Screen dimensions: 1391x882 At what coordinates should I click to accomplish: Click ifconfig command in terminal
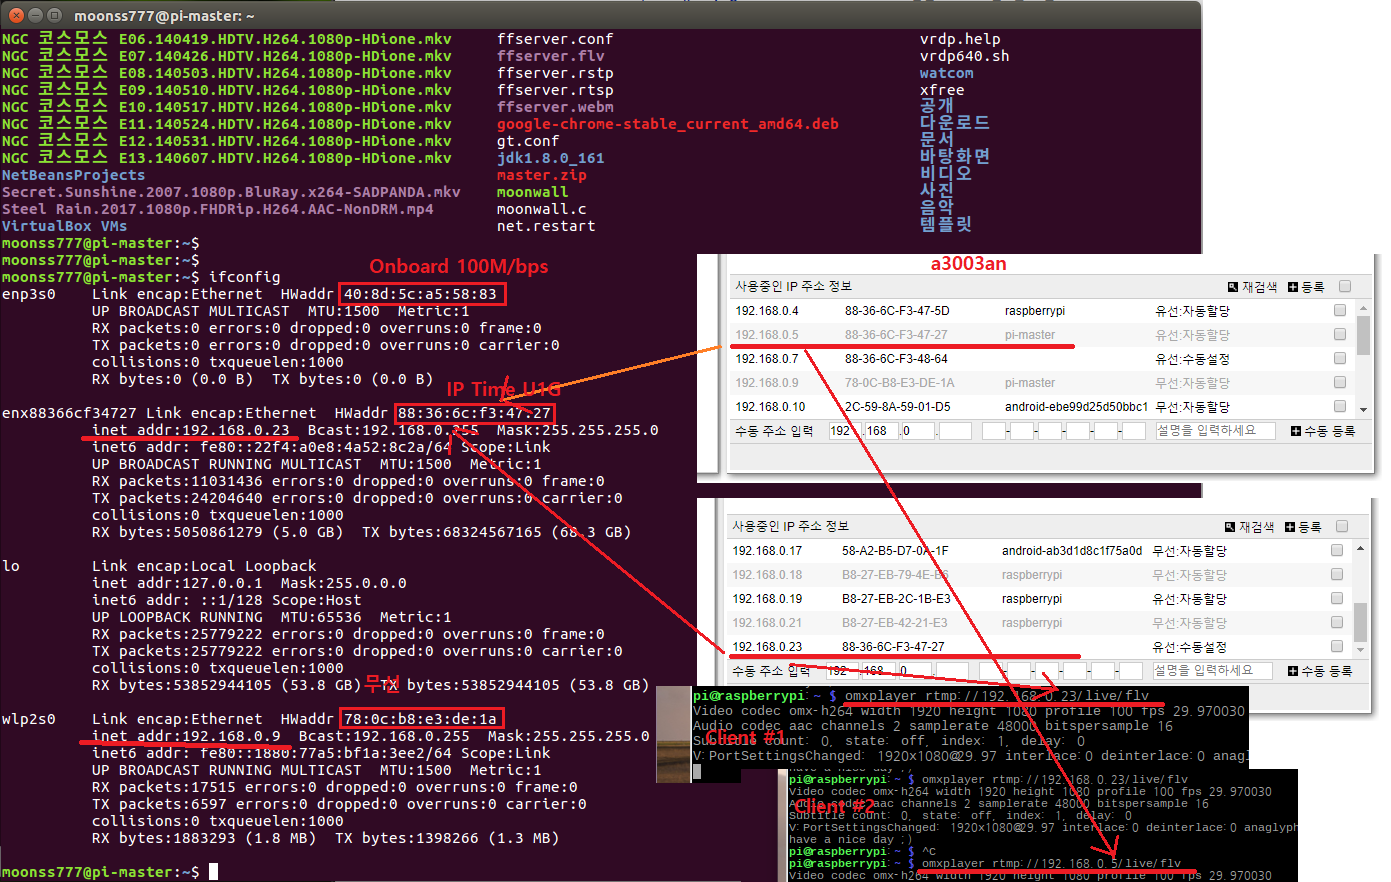click(245, 277)
